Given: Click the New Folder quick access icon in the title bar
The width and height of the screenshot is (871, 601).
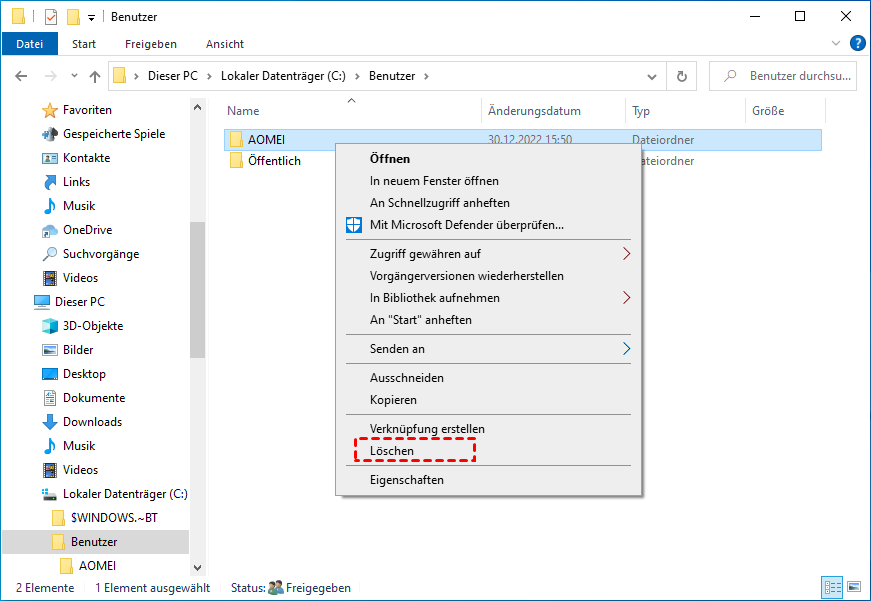Looking at the screenshot, I should click(x=73, y=17).
